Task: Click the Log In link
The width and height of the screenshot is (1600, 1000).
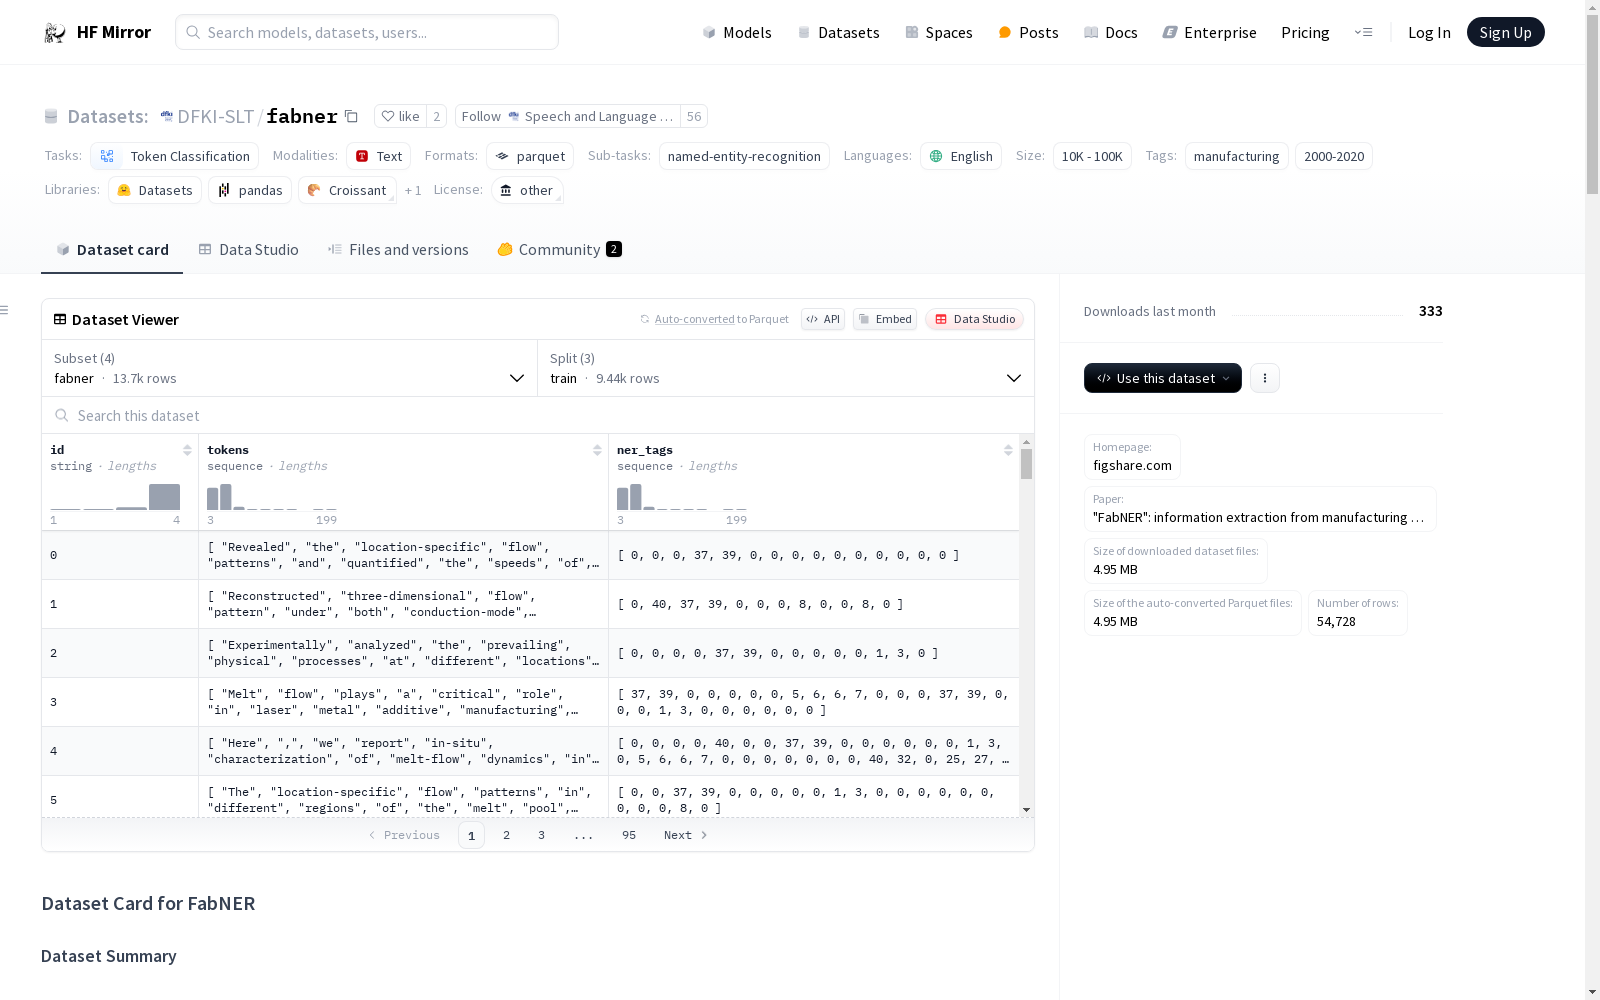Action: (1429, 32)
